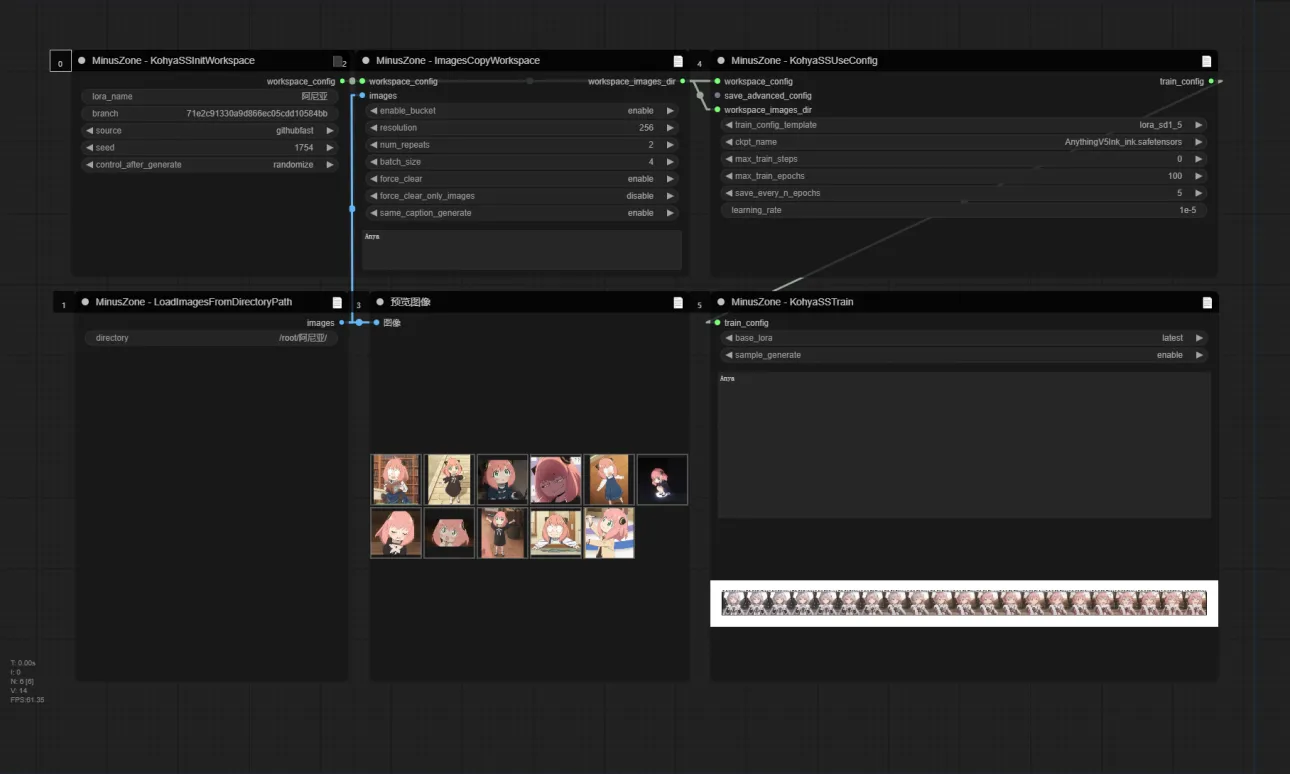Click the Anya text box in ImagesCopyWorkspace
This screenshot has height=774, width=1290.
click(x=522, y=250)
